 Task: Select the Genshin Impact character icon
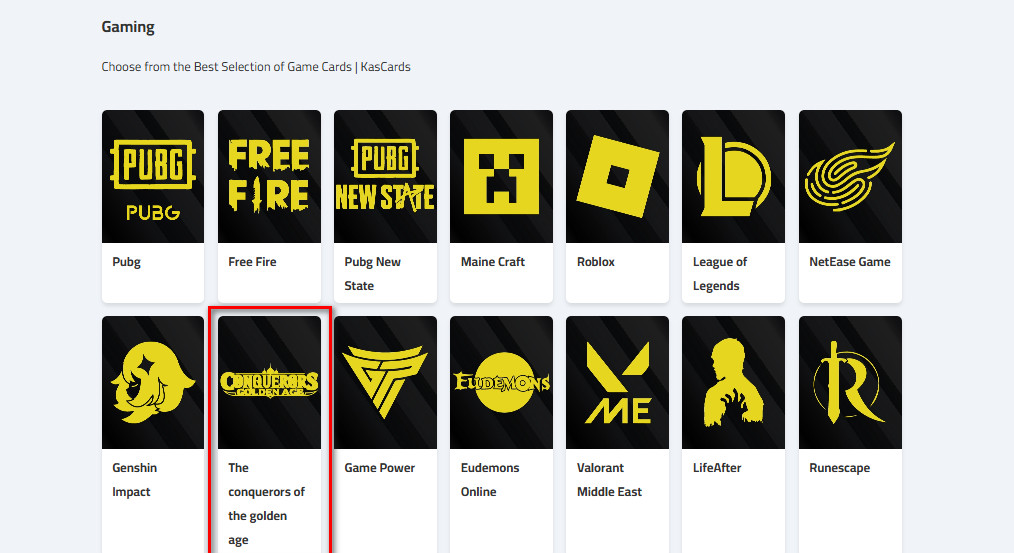tap(153, 382)
